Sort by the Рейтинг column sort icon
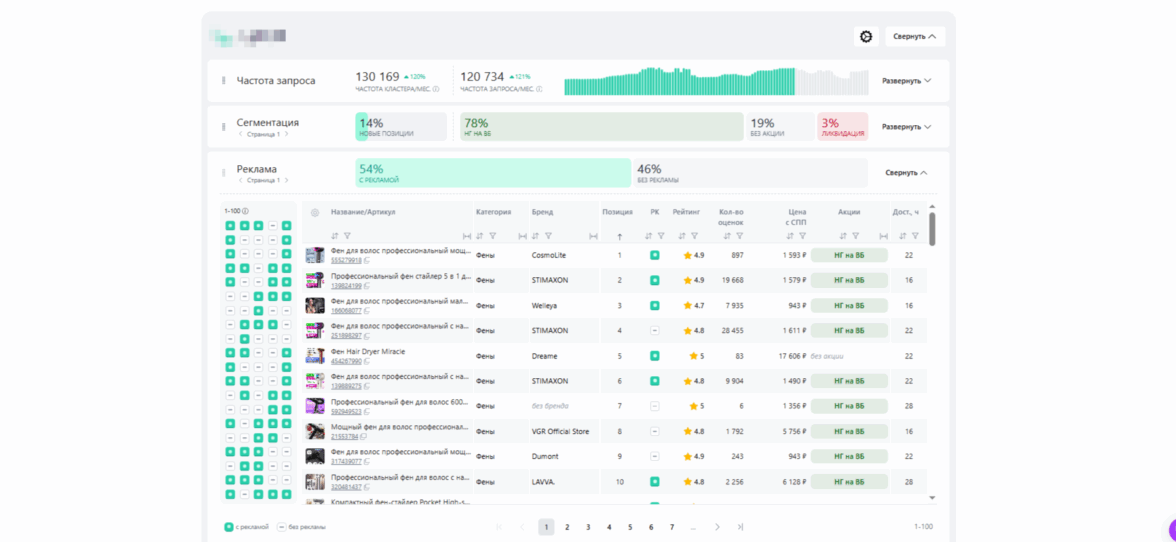 [x=682, y=236]
